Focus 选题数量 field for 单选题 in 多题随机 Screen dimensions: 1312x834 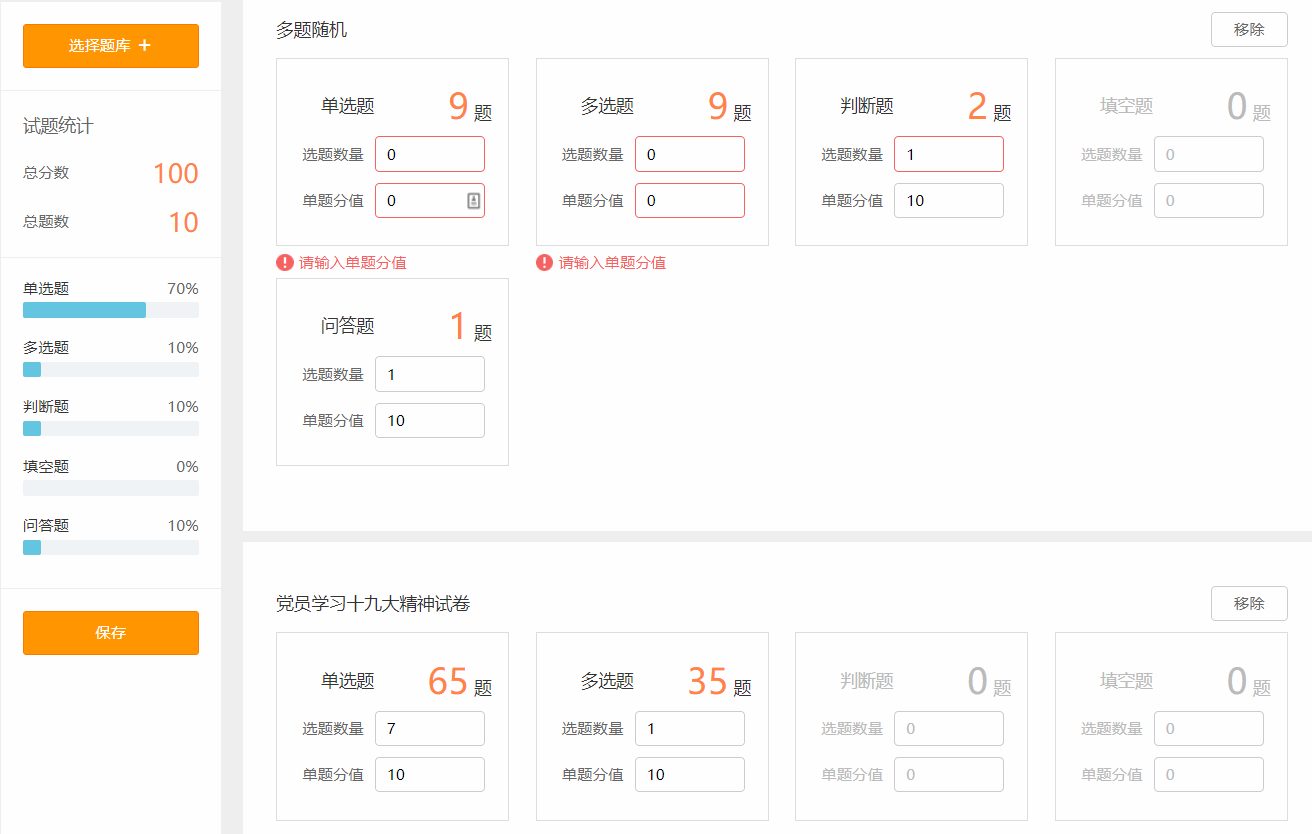tap(429, 155)
